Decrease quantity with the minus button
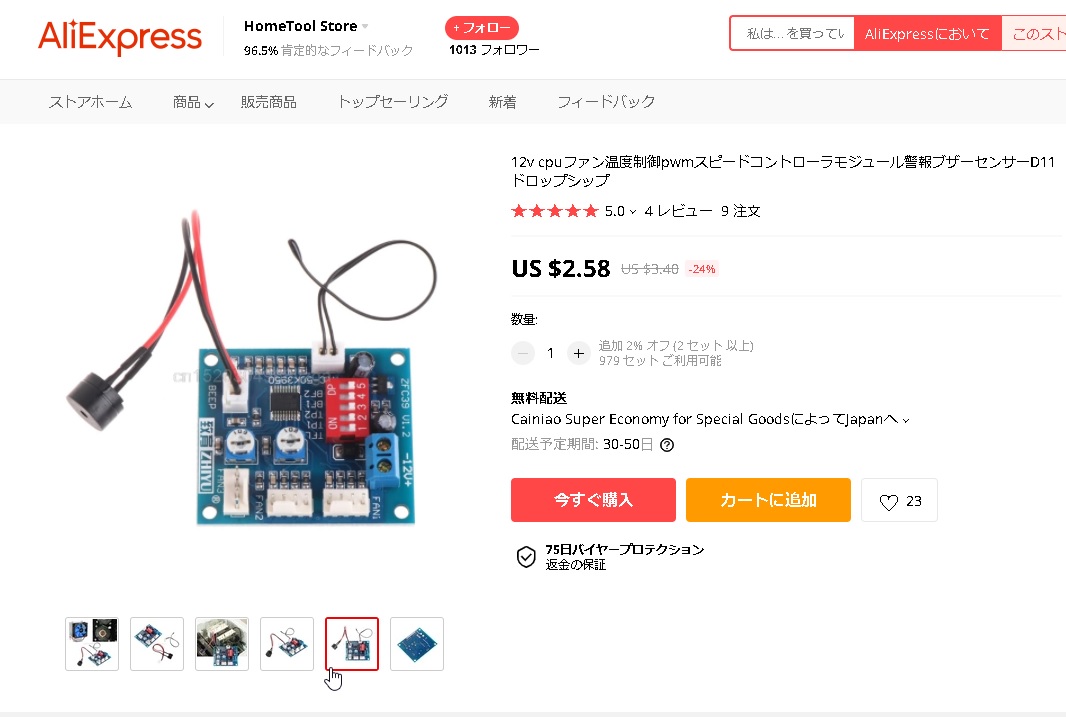Image resolution: width=1066 pixels, height=717 pixels. click(523, 353)
